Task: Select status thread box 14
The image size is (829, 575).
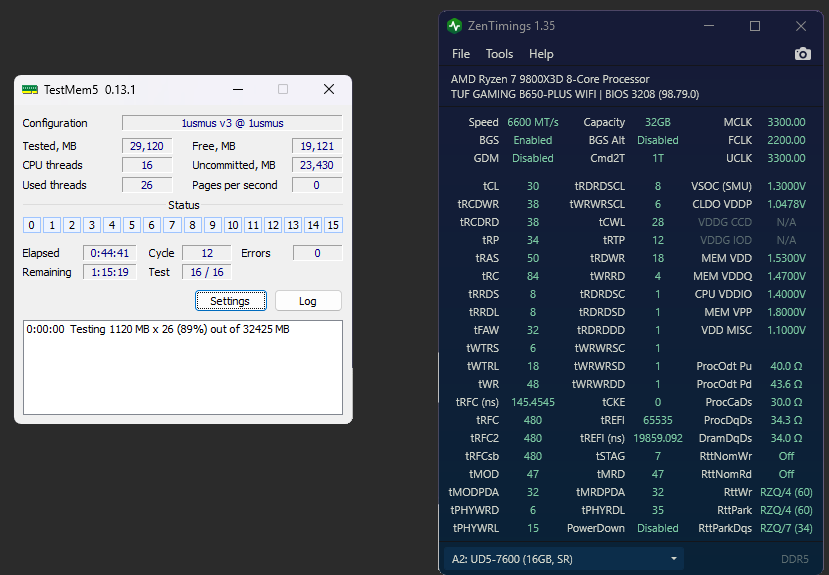Action: pos(313,225)
